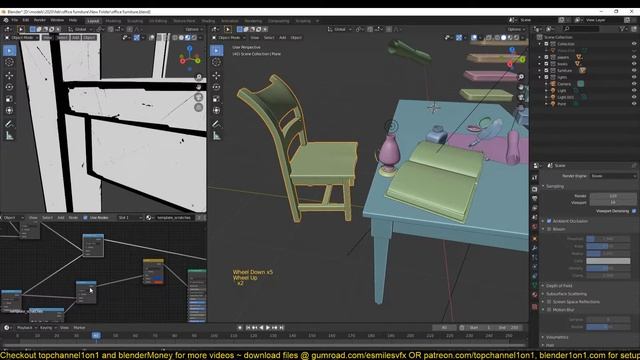640x360 pixels.
Task: Open the Window menu
Action: [x=57, y=20]
